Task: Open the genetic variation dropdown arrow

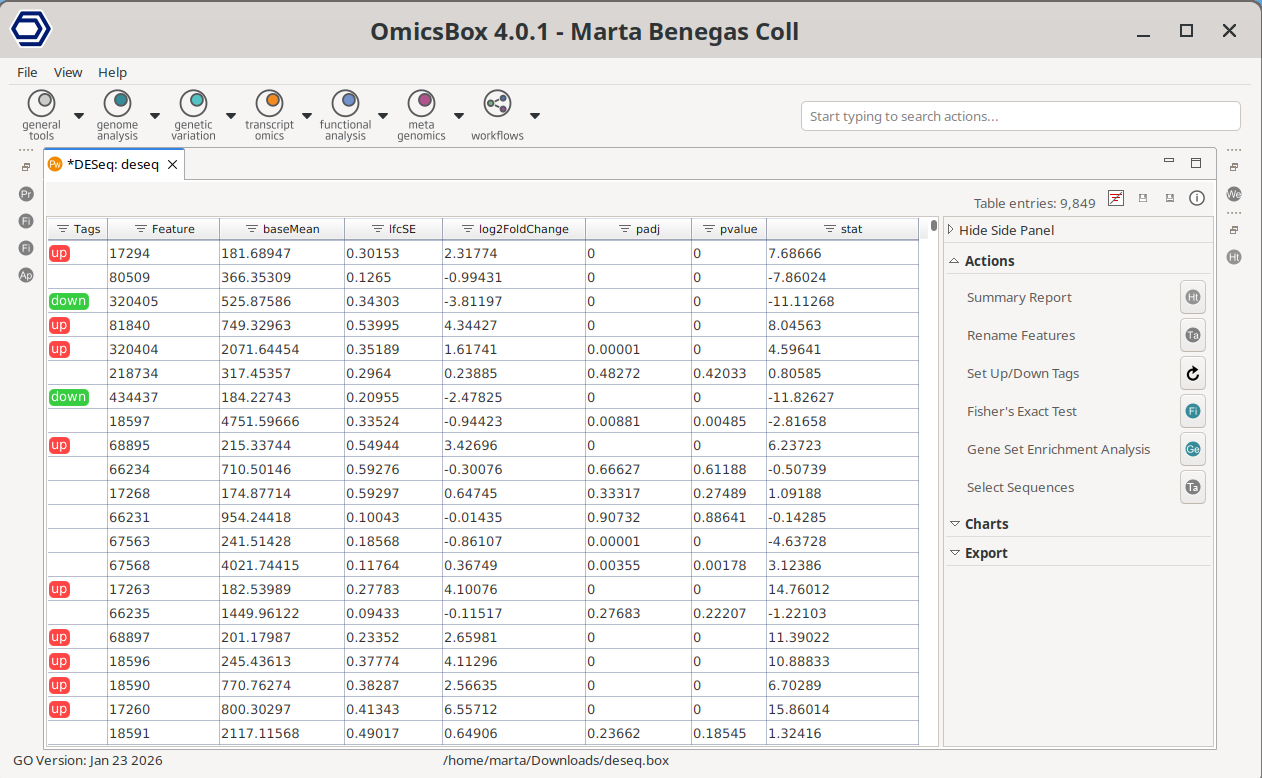Action: tap(231, 115)
